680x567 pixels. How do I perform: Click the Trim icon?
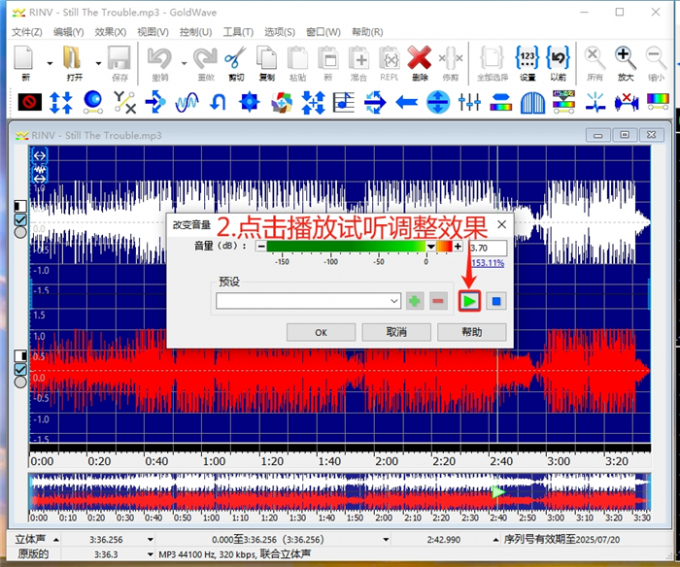(451, 58)
